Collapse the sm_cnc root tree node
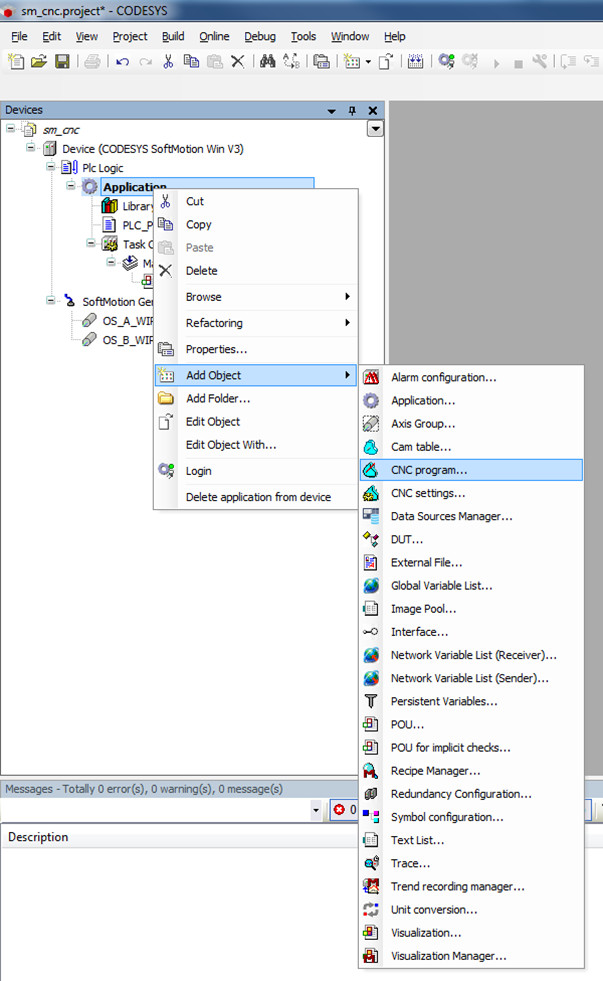 tap(11, 129)
